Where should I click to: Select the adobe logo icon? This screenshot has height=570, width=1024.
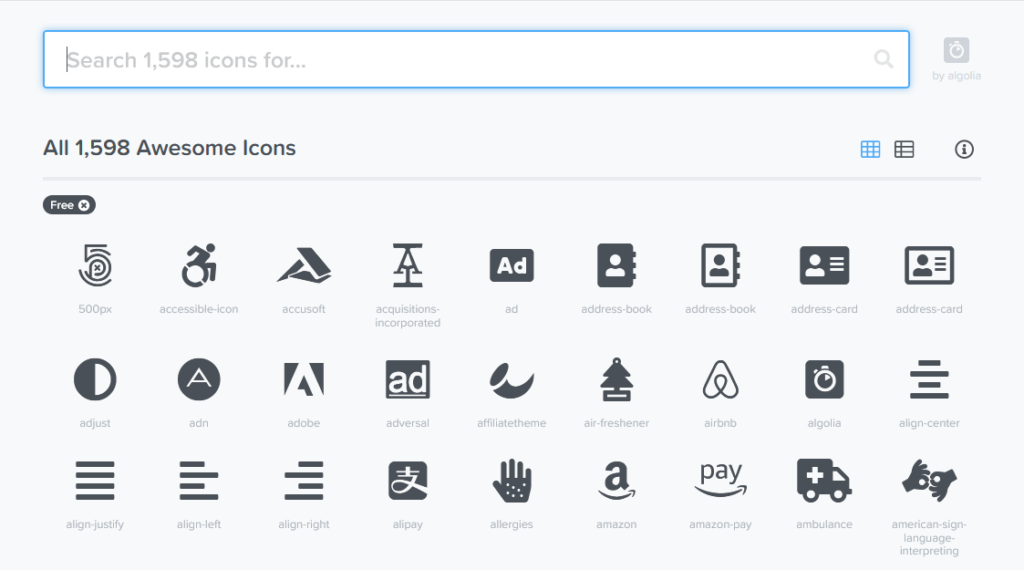coord(304,379)
